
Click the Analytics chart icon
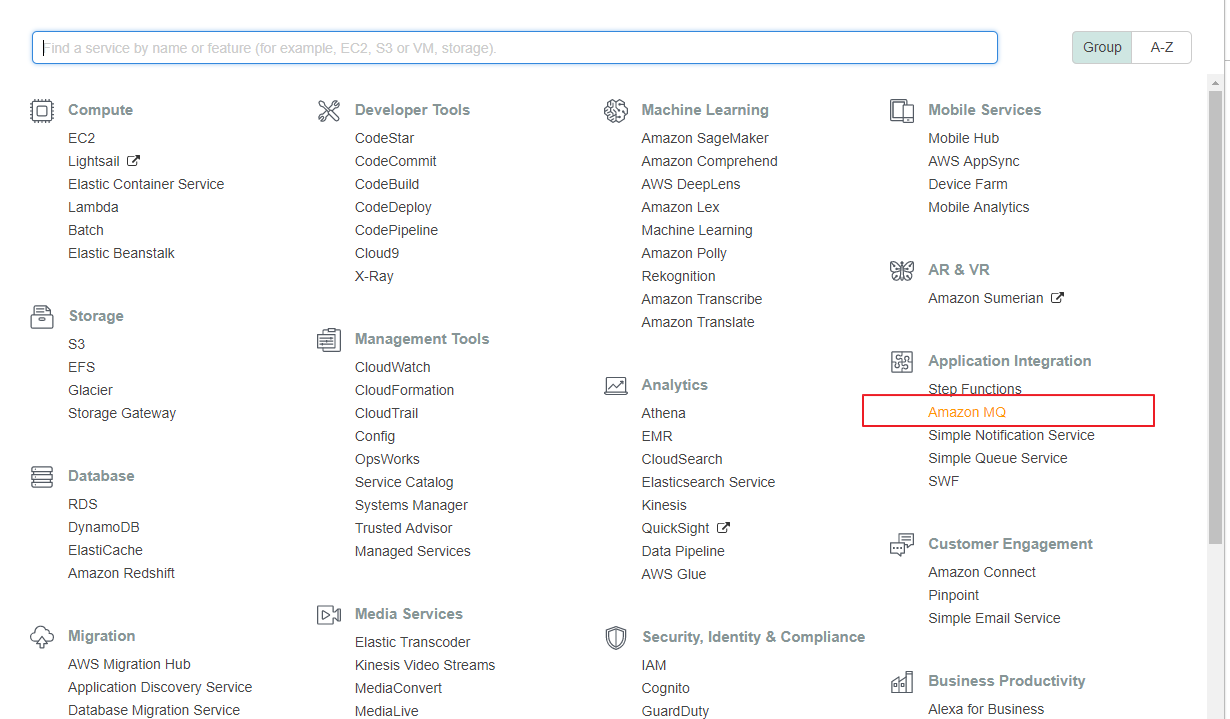[615, 385]
